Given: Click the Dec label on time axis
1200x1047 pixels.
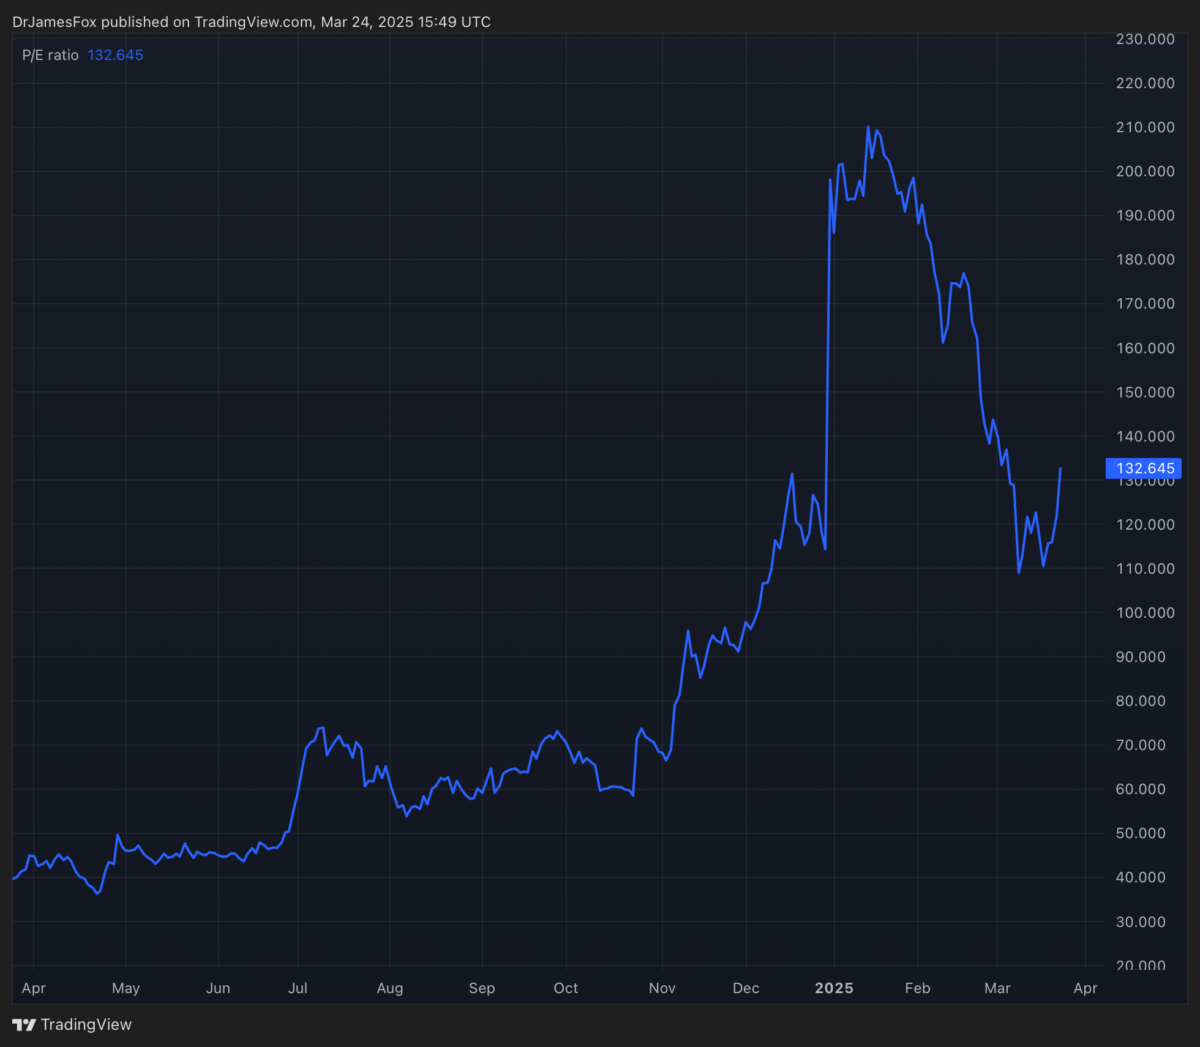Looking at the screenshot, I should click(746, 988).
